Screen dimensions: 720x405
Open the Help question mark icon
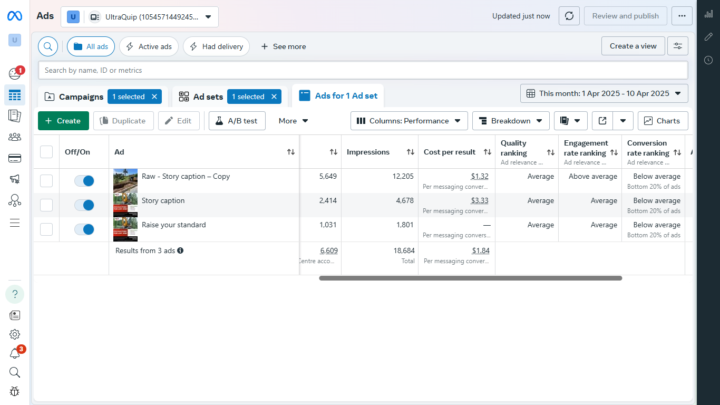pos(15,294)
